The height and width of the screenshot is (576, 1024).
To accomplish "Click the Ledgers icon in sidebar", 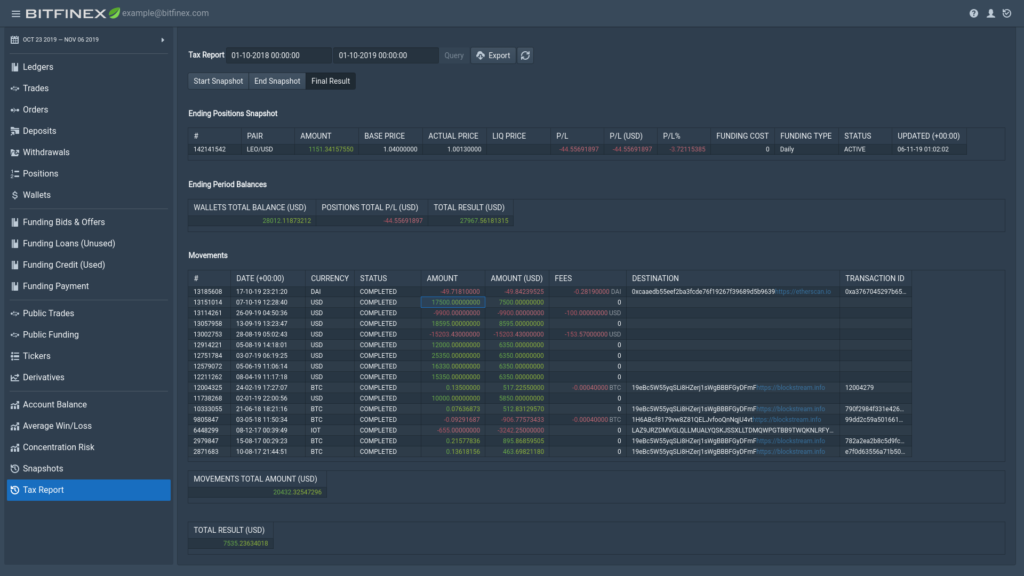I will (x=15, y=67).
